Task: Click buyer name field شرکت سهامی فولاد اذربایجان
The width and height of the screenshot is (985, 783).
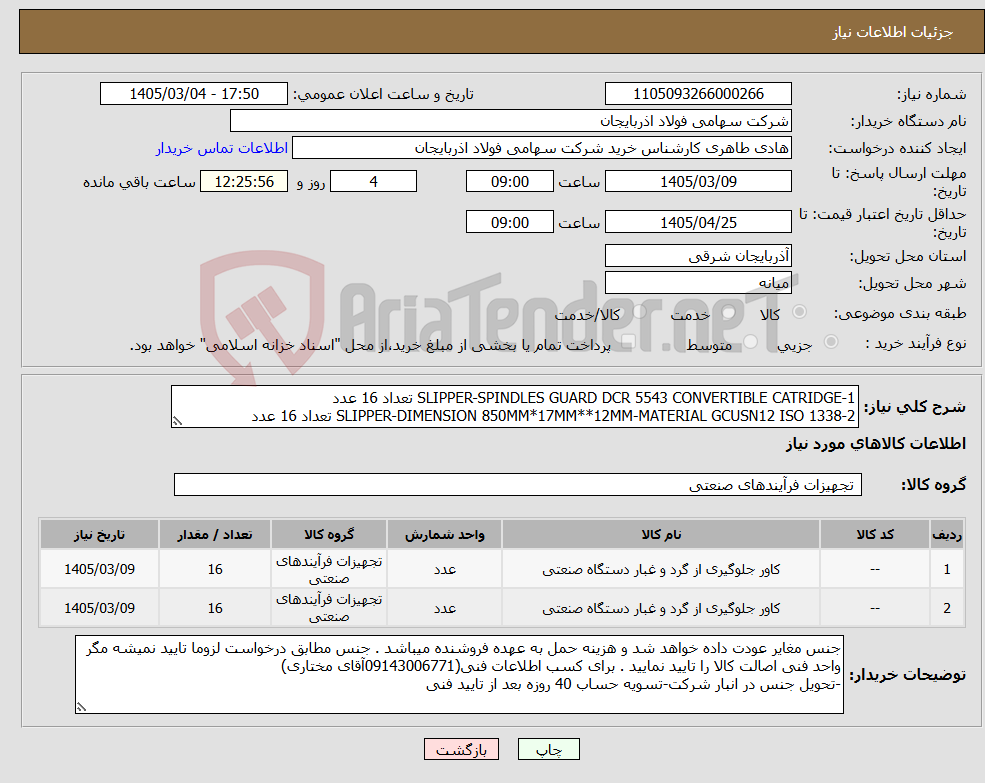Action: click(511, 121)
